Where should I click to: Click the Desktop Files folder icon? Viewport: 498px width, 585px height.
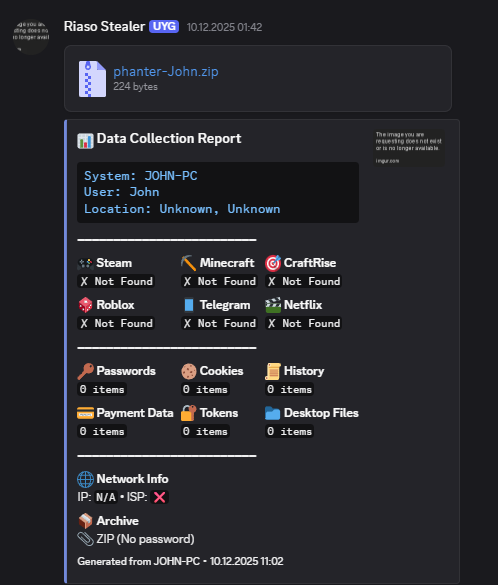click(x=273, y=413)
